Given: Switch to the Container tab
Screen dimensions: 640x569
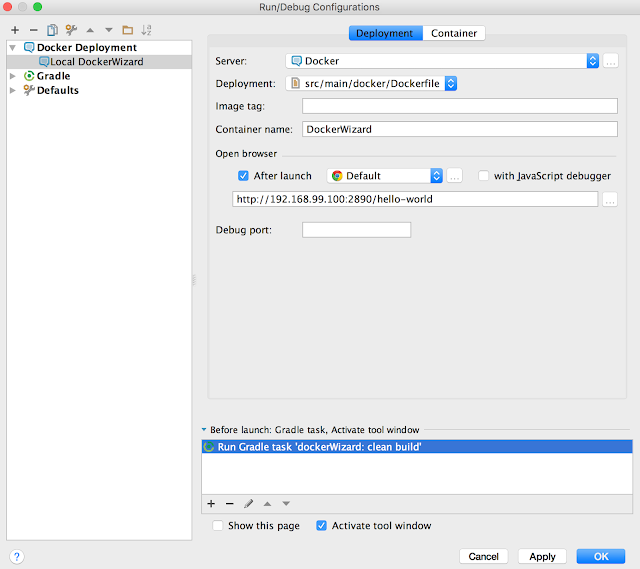Looking at the screenshot, I should (x=454, y=33).
